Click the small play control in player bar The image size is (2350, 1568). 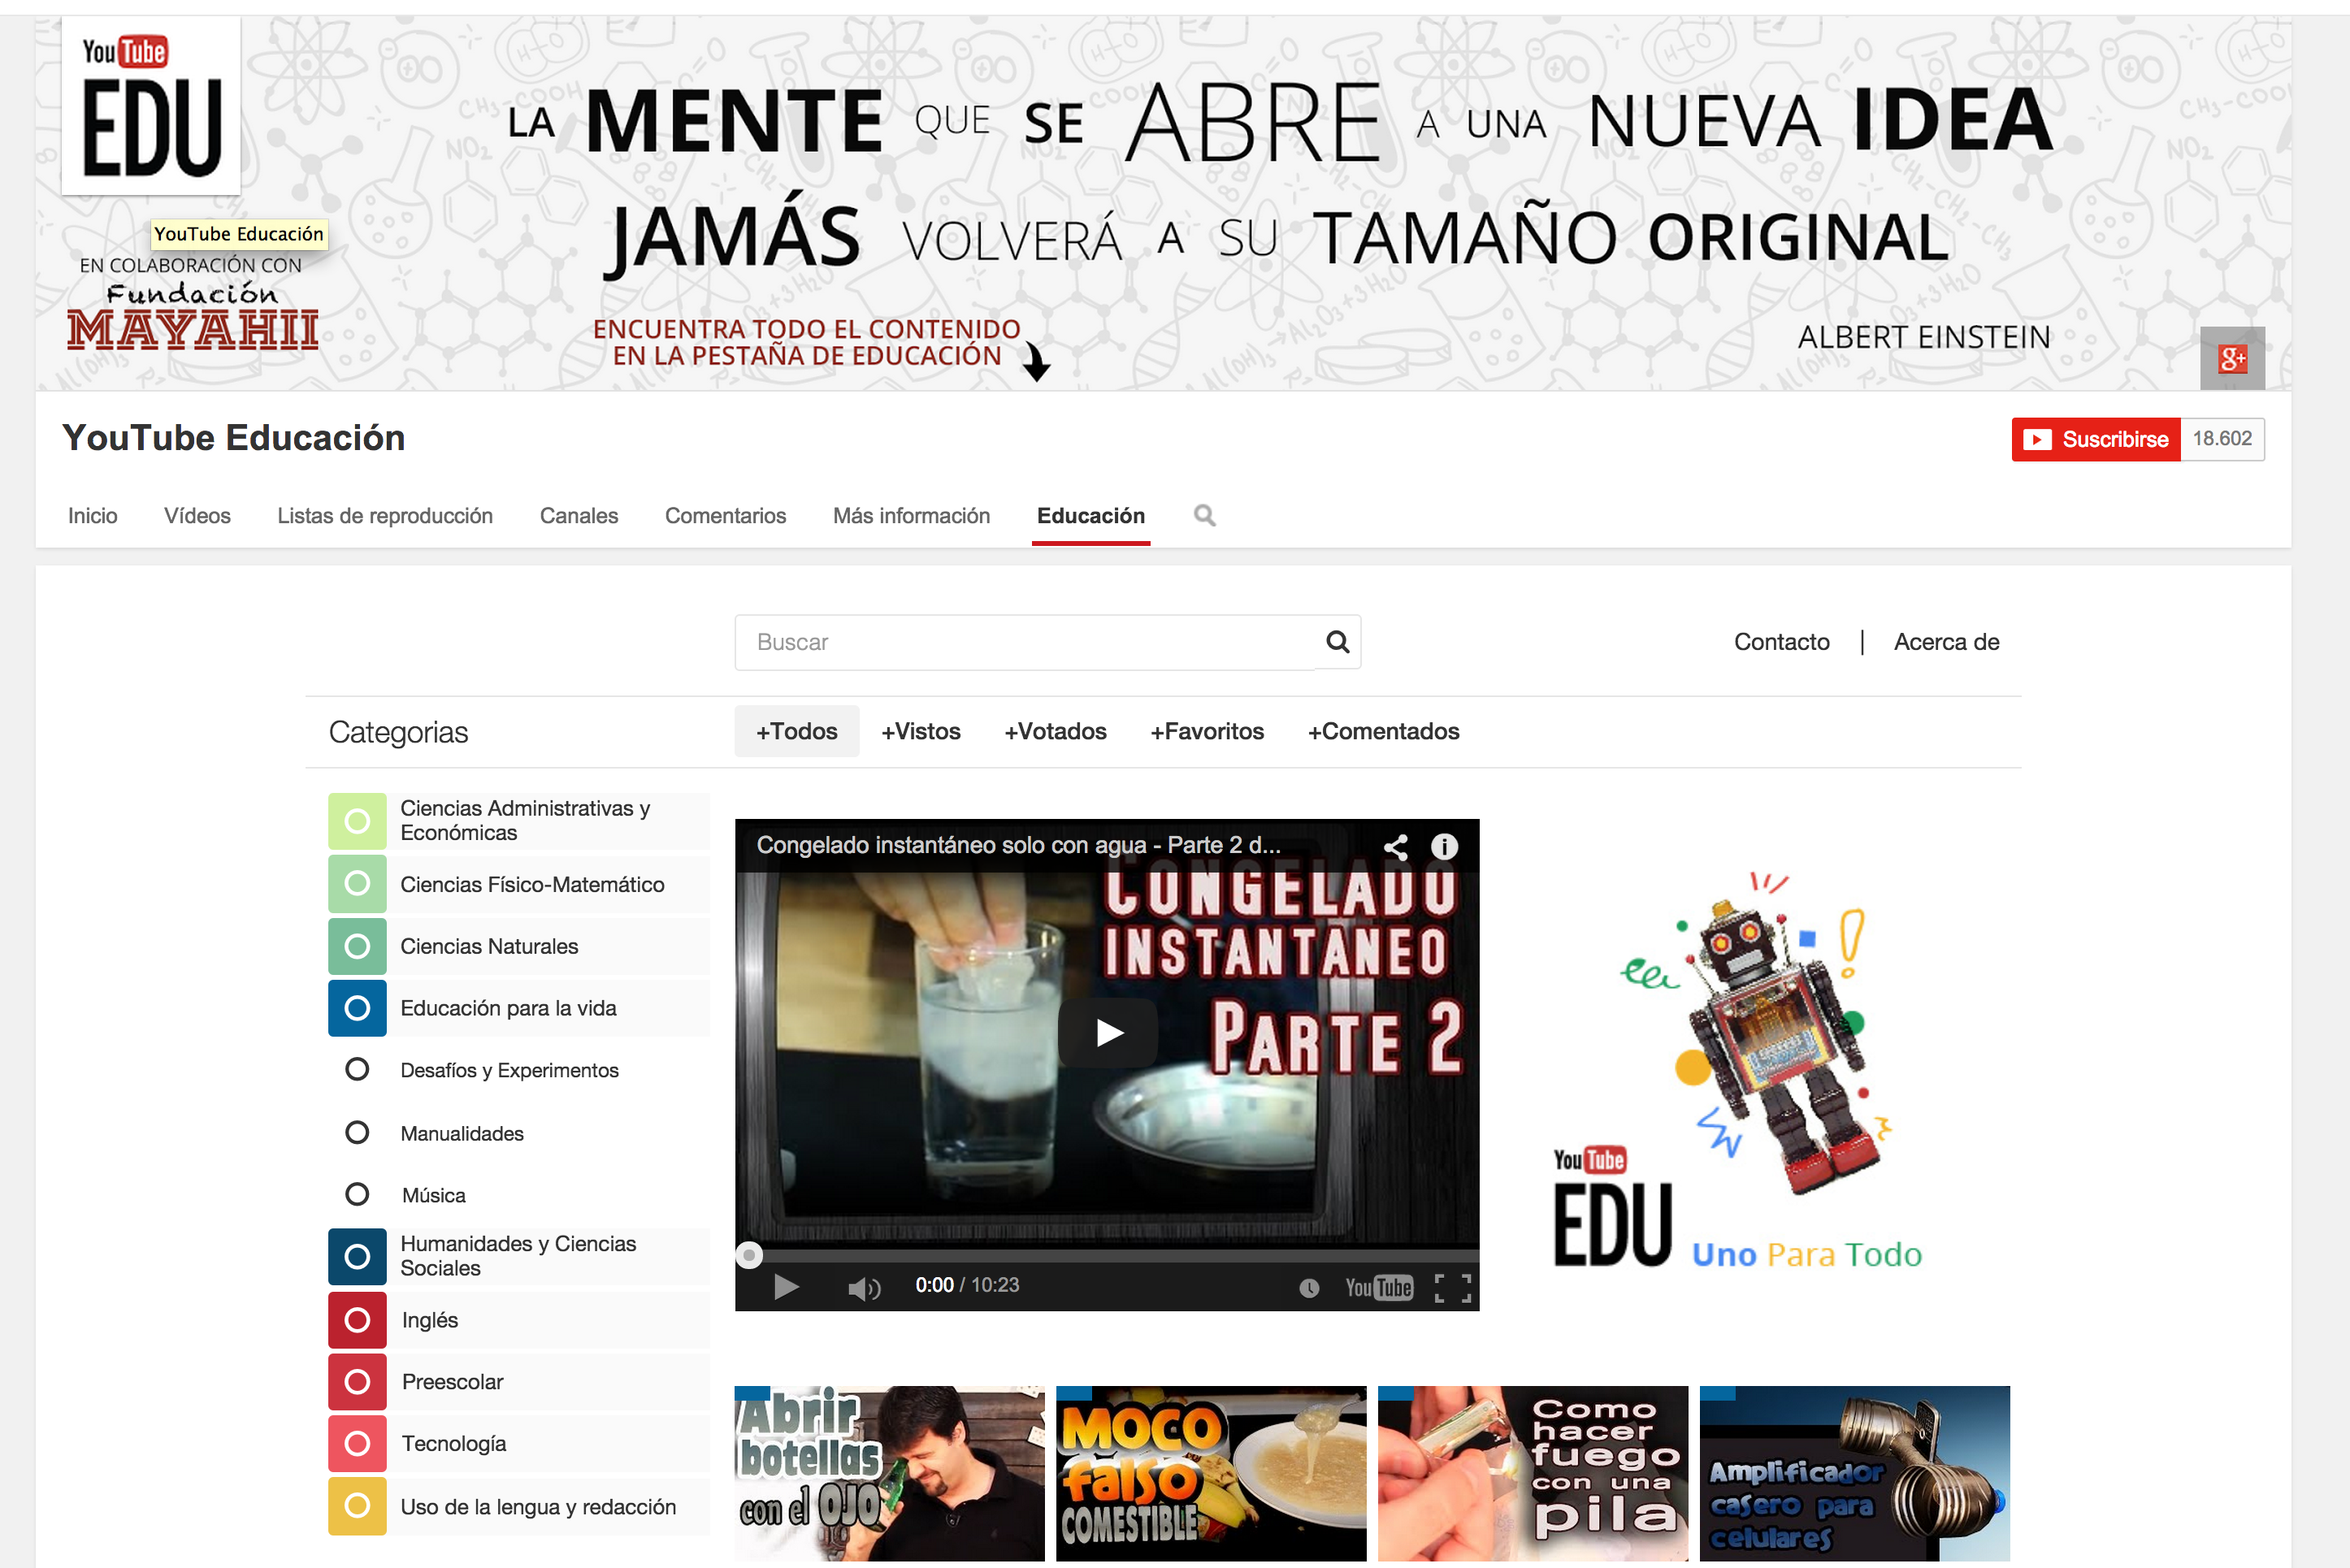click(786, 1286)
